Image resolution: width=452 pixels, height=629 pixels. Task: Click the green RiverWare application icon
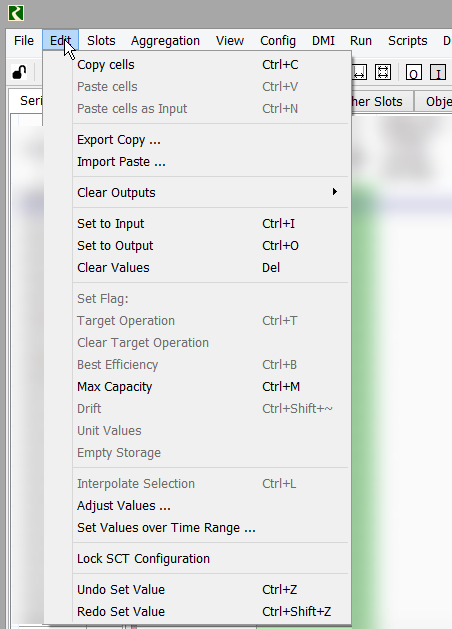16,13
